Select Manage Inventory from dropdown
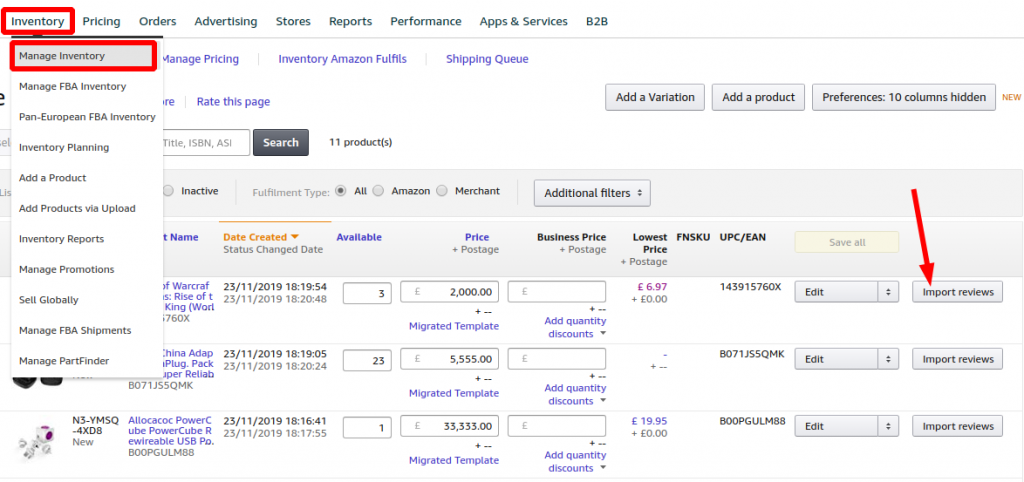The width and height of the screenshot is (1024, 482). click(x=84, y=56)
